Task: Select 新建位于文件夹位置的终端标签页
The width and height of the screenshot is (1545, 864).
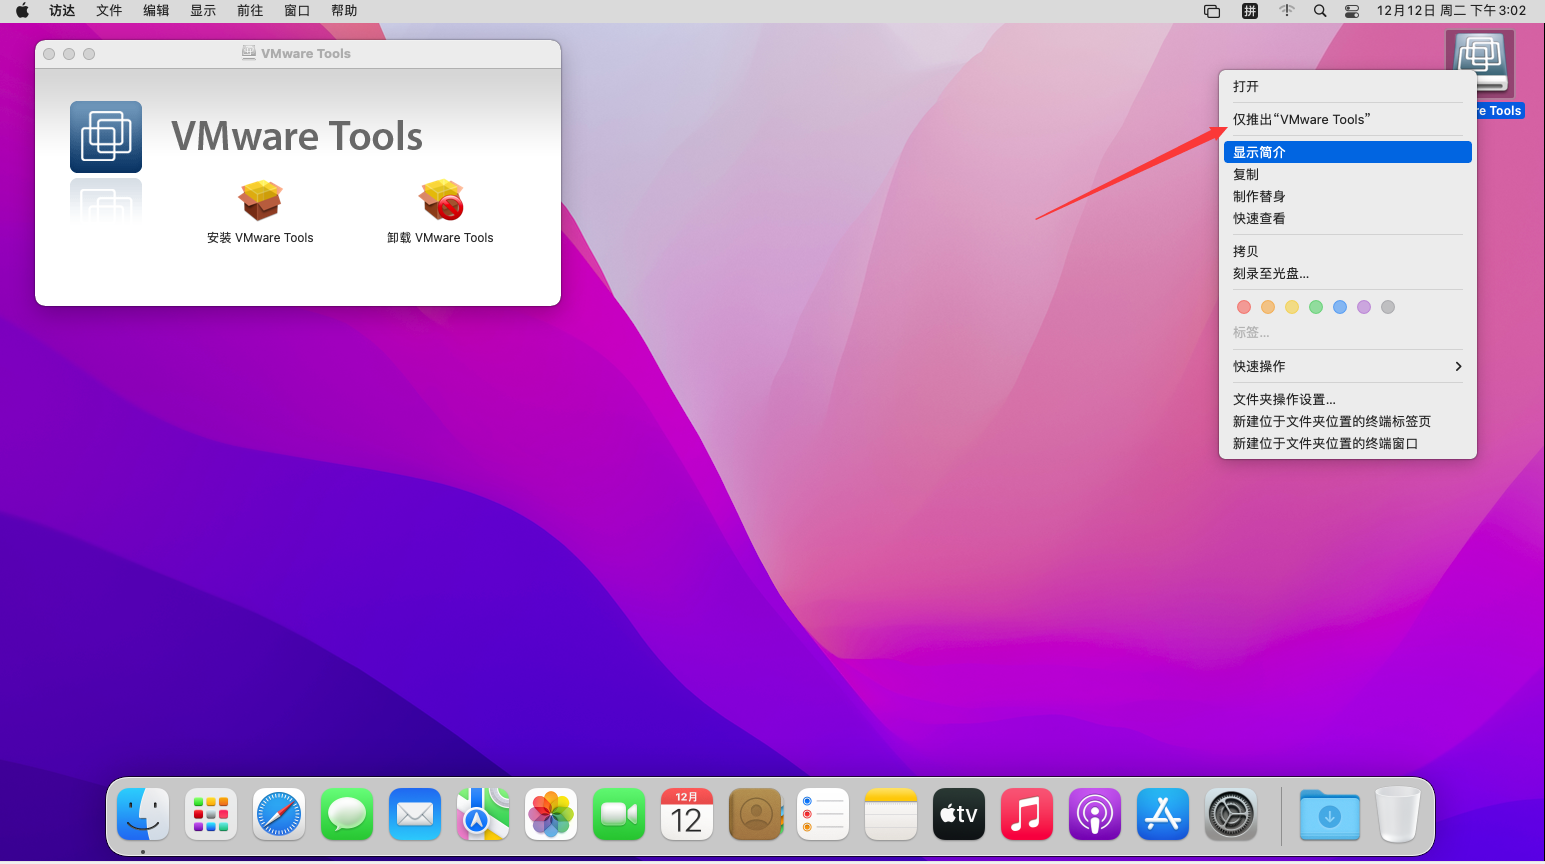Action: point(1348,422)
